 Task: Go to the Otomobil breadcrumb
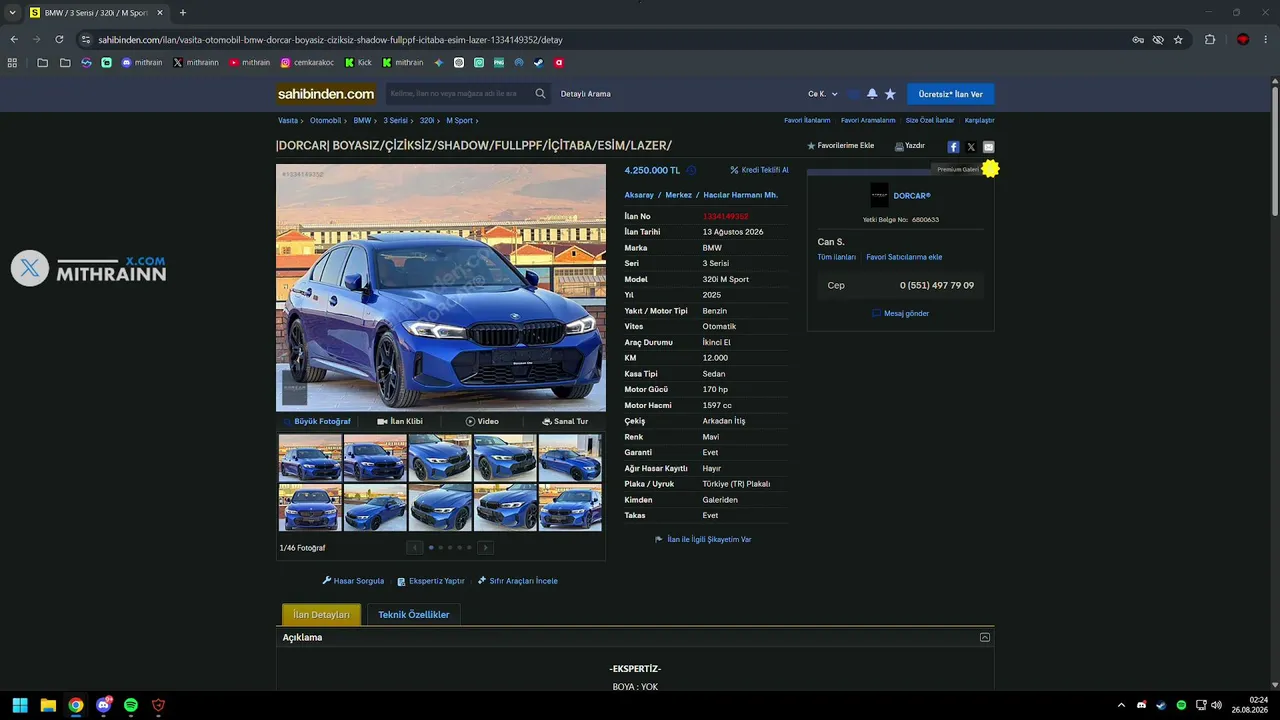[x=326, y=120]
